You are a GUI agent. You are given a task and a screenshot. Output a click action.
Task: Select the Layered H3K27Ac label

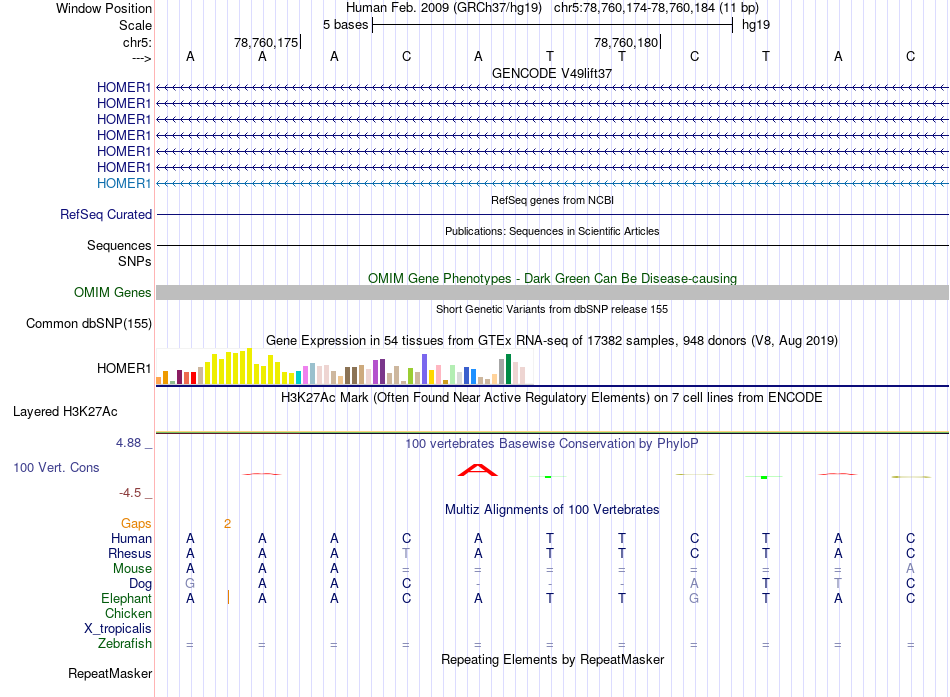(65, 412)
